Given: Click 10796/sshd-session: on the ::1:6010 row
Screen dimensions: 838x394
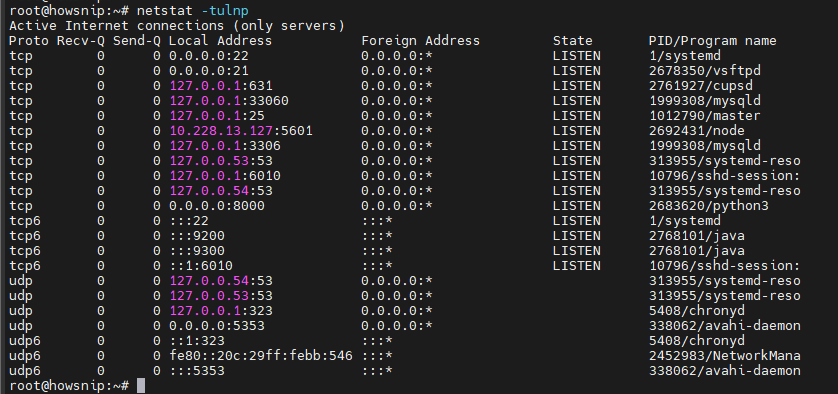Looking at the screenshot, I should [x=725, y=265].
